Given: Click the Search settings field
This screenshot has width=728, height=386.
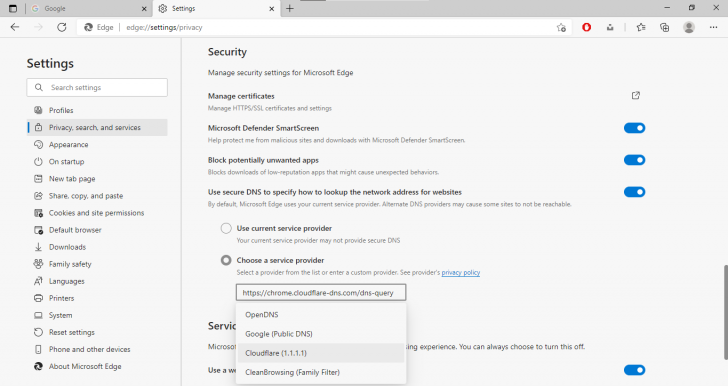Looking at the screenshot, I should pyautogui.click(x=97, y=87).
